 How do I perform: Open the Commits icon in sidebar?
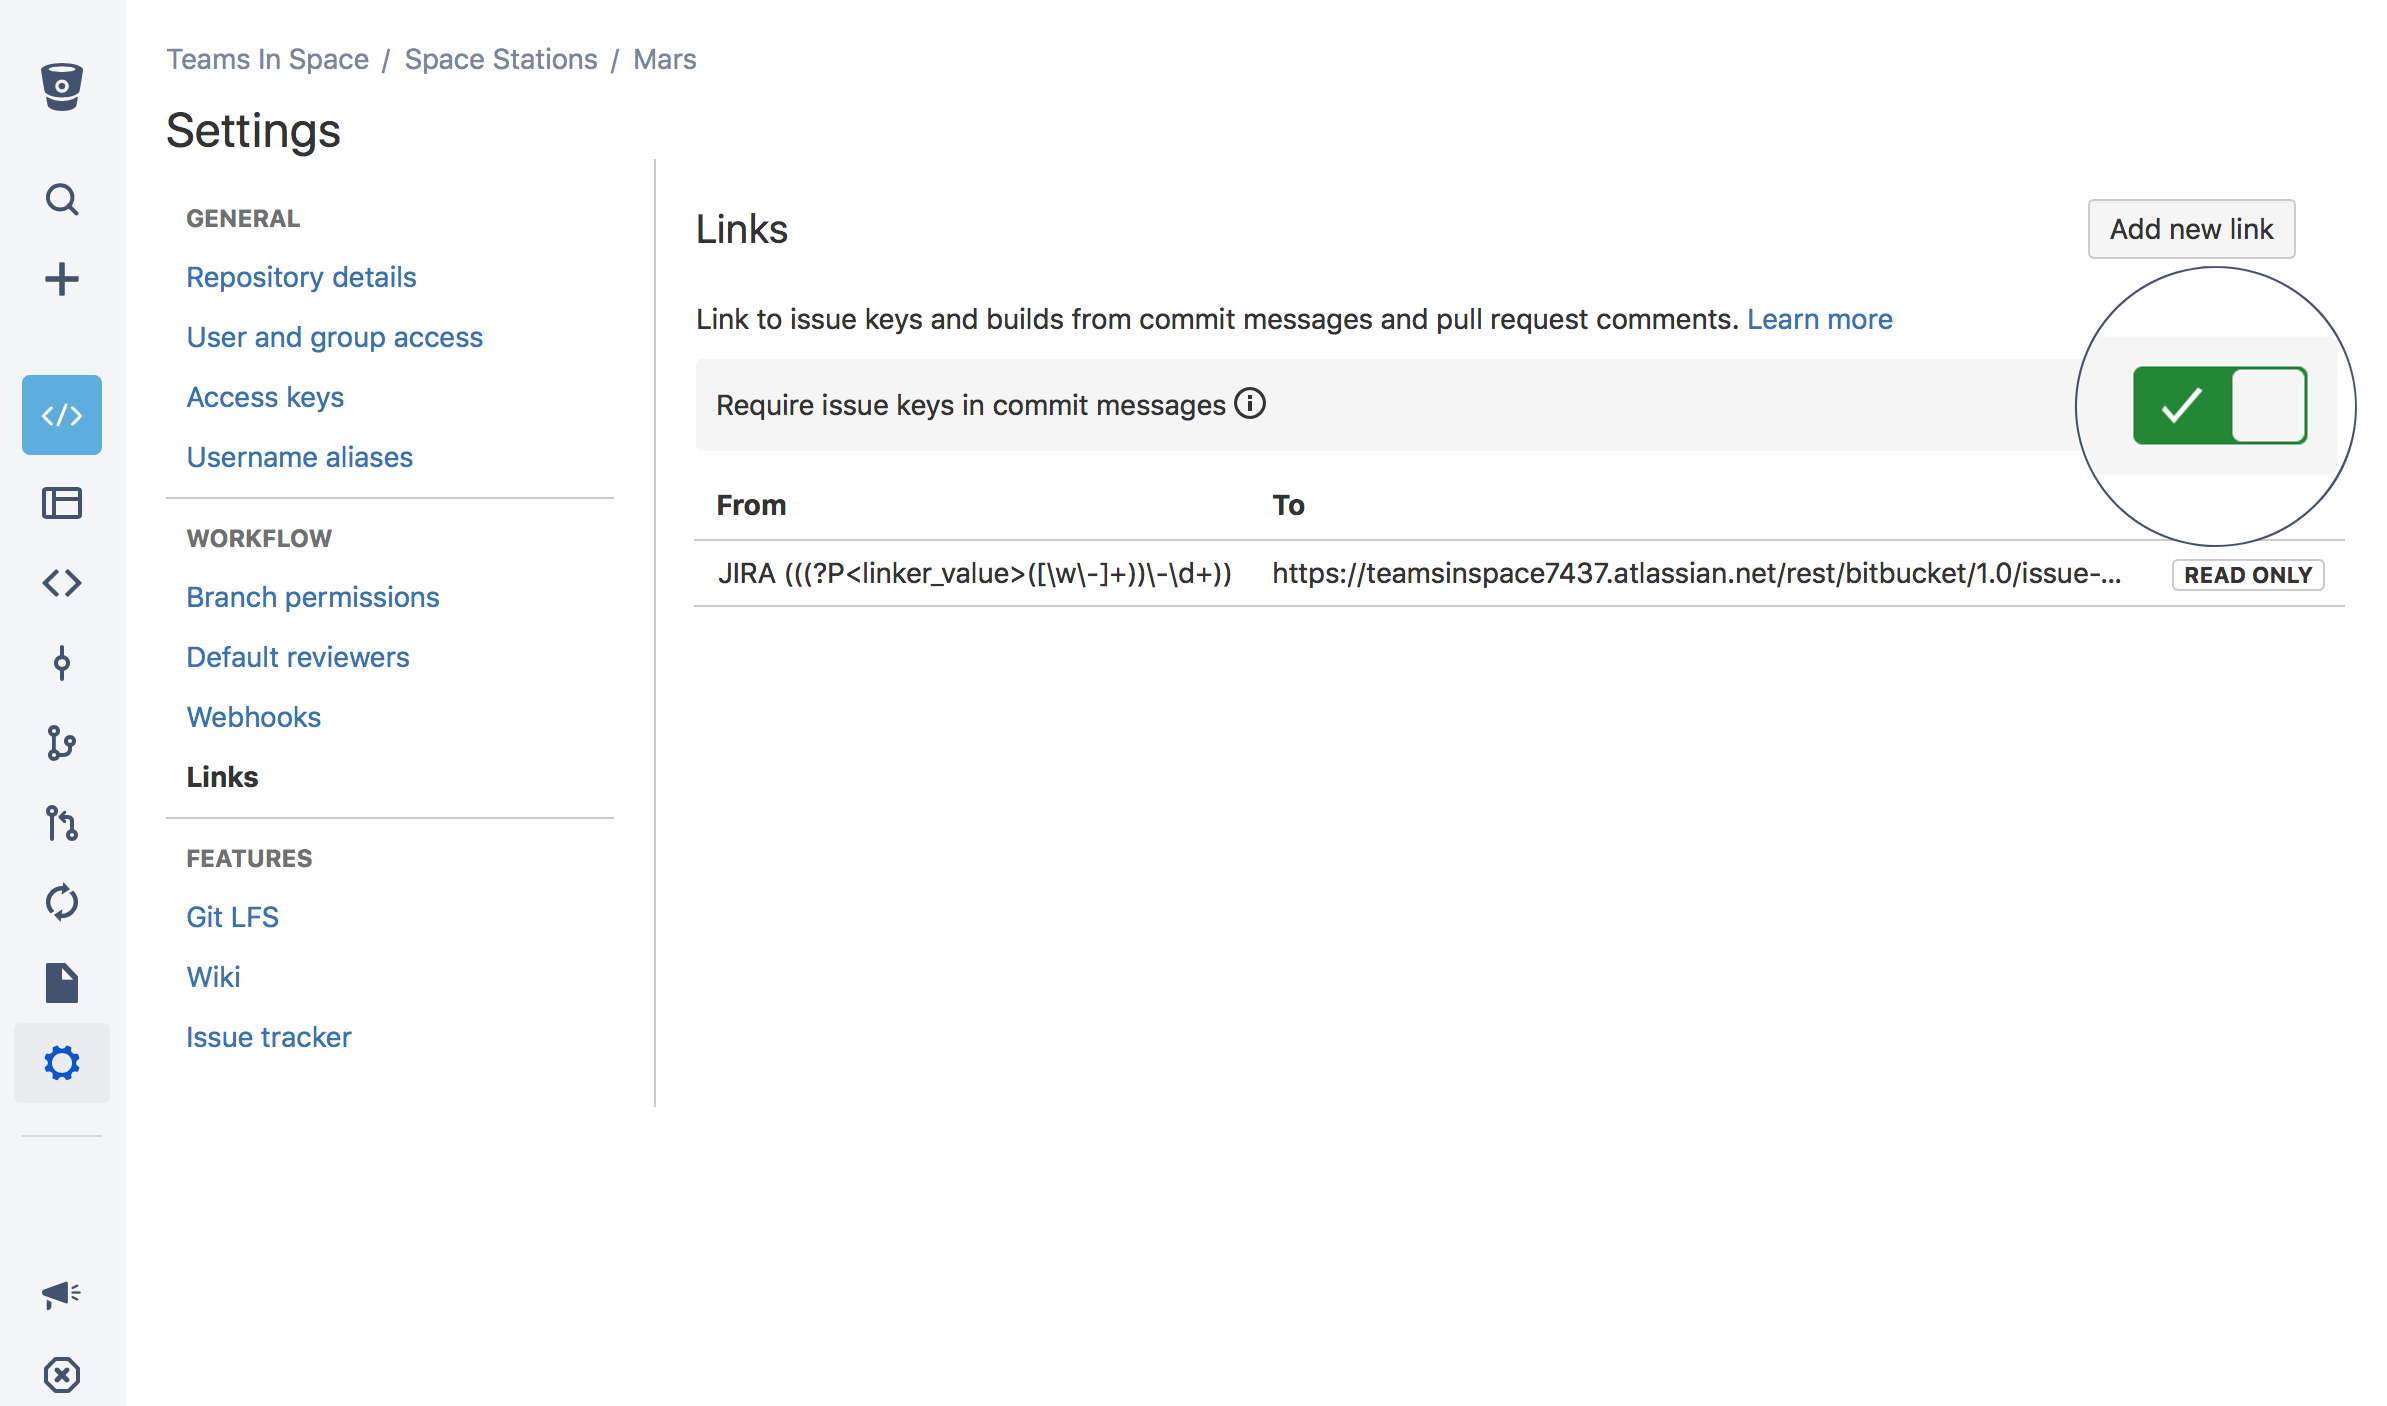tap(61, 663)
